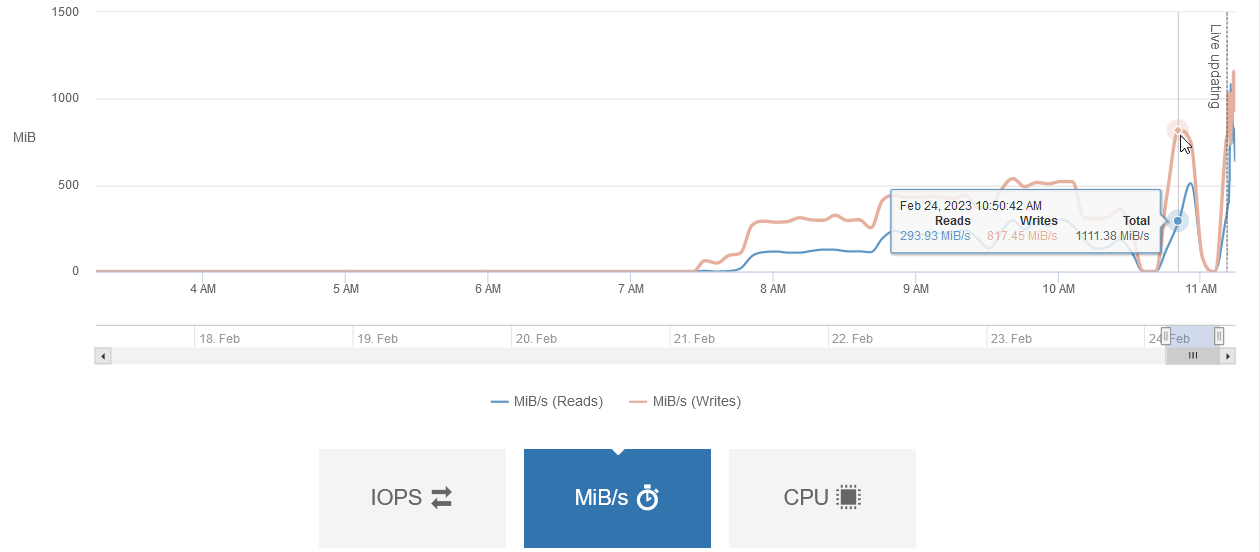This screenshot has height=552, width=1260.
Task: Click the navigator scrollbar left arrow
Action: 103,356
